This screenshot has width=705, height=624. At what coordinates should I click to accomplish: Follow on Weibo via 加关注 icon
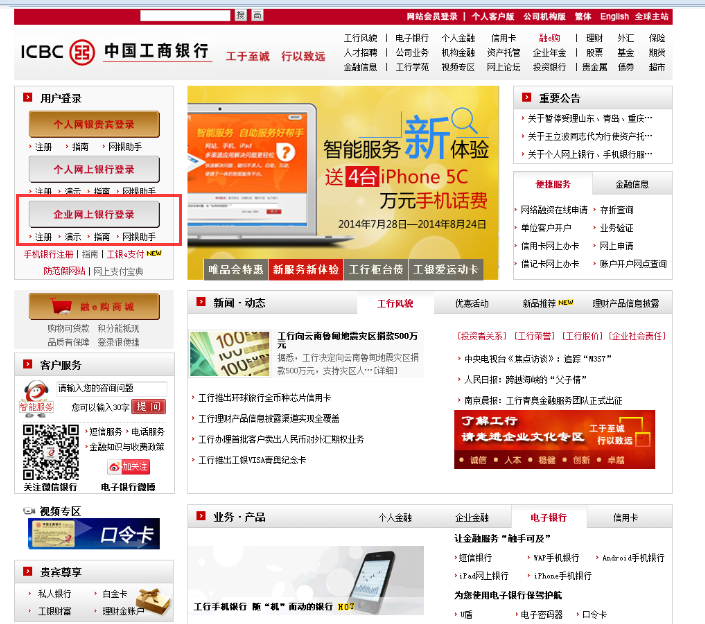(x=129, y=467)
